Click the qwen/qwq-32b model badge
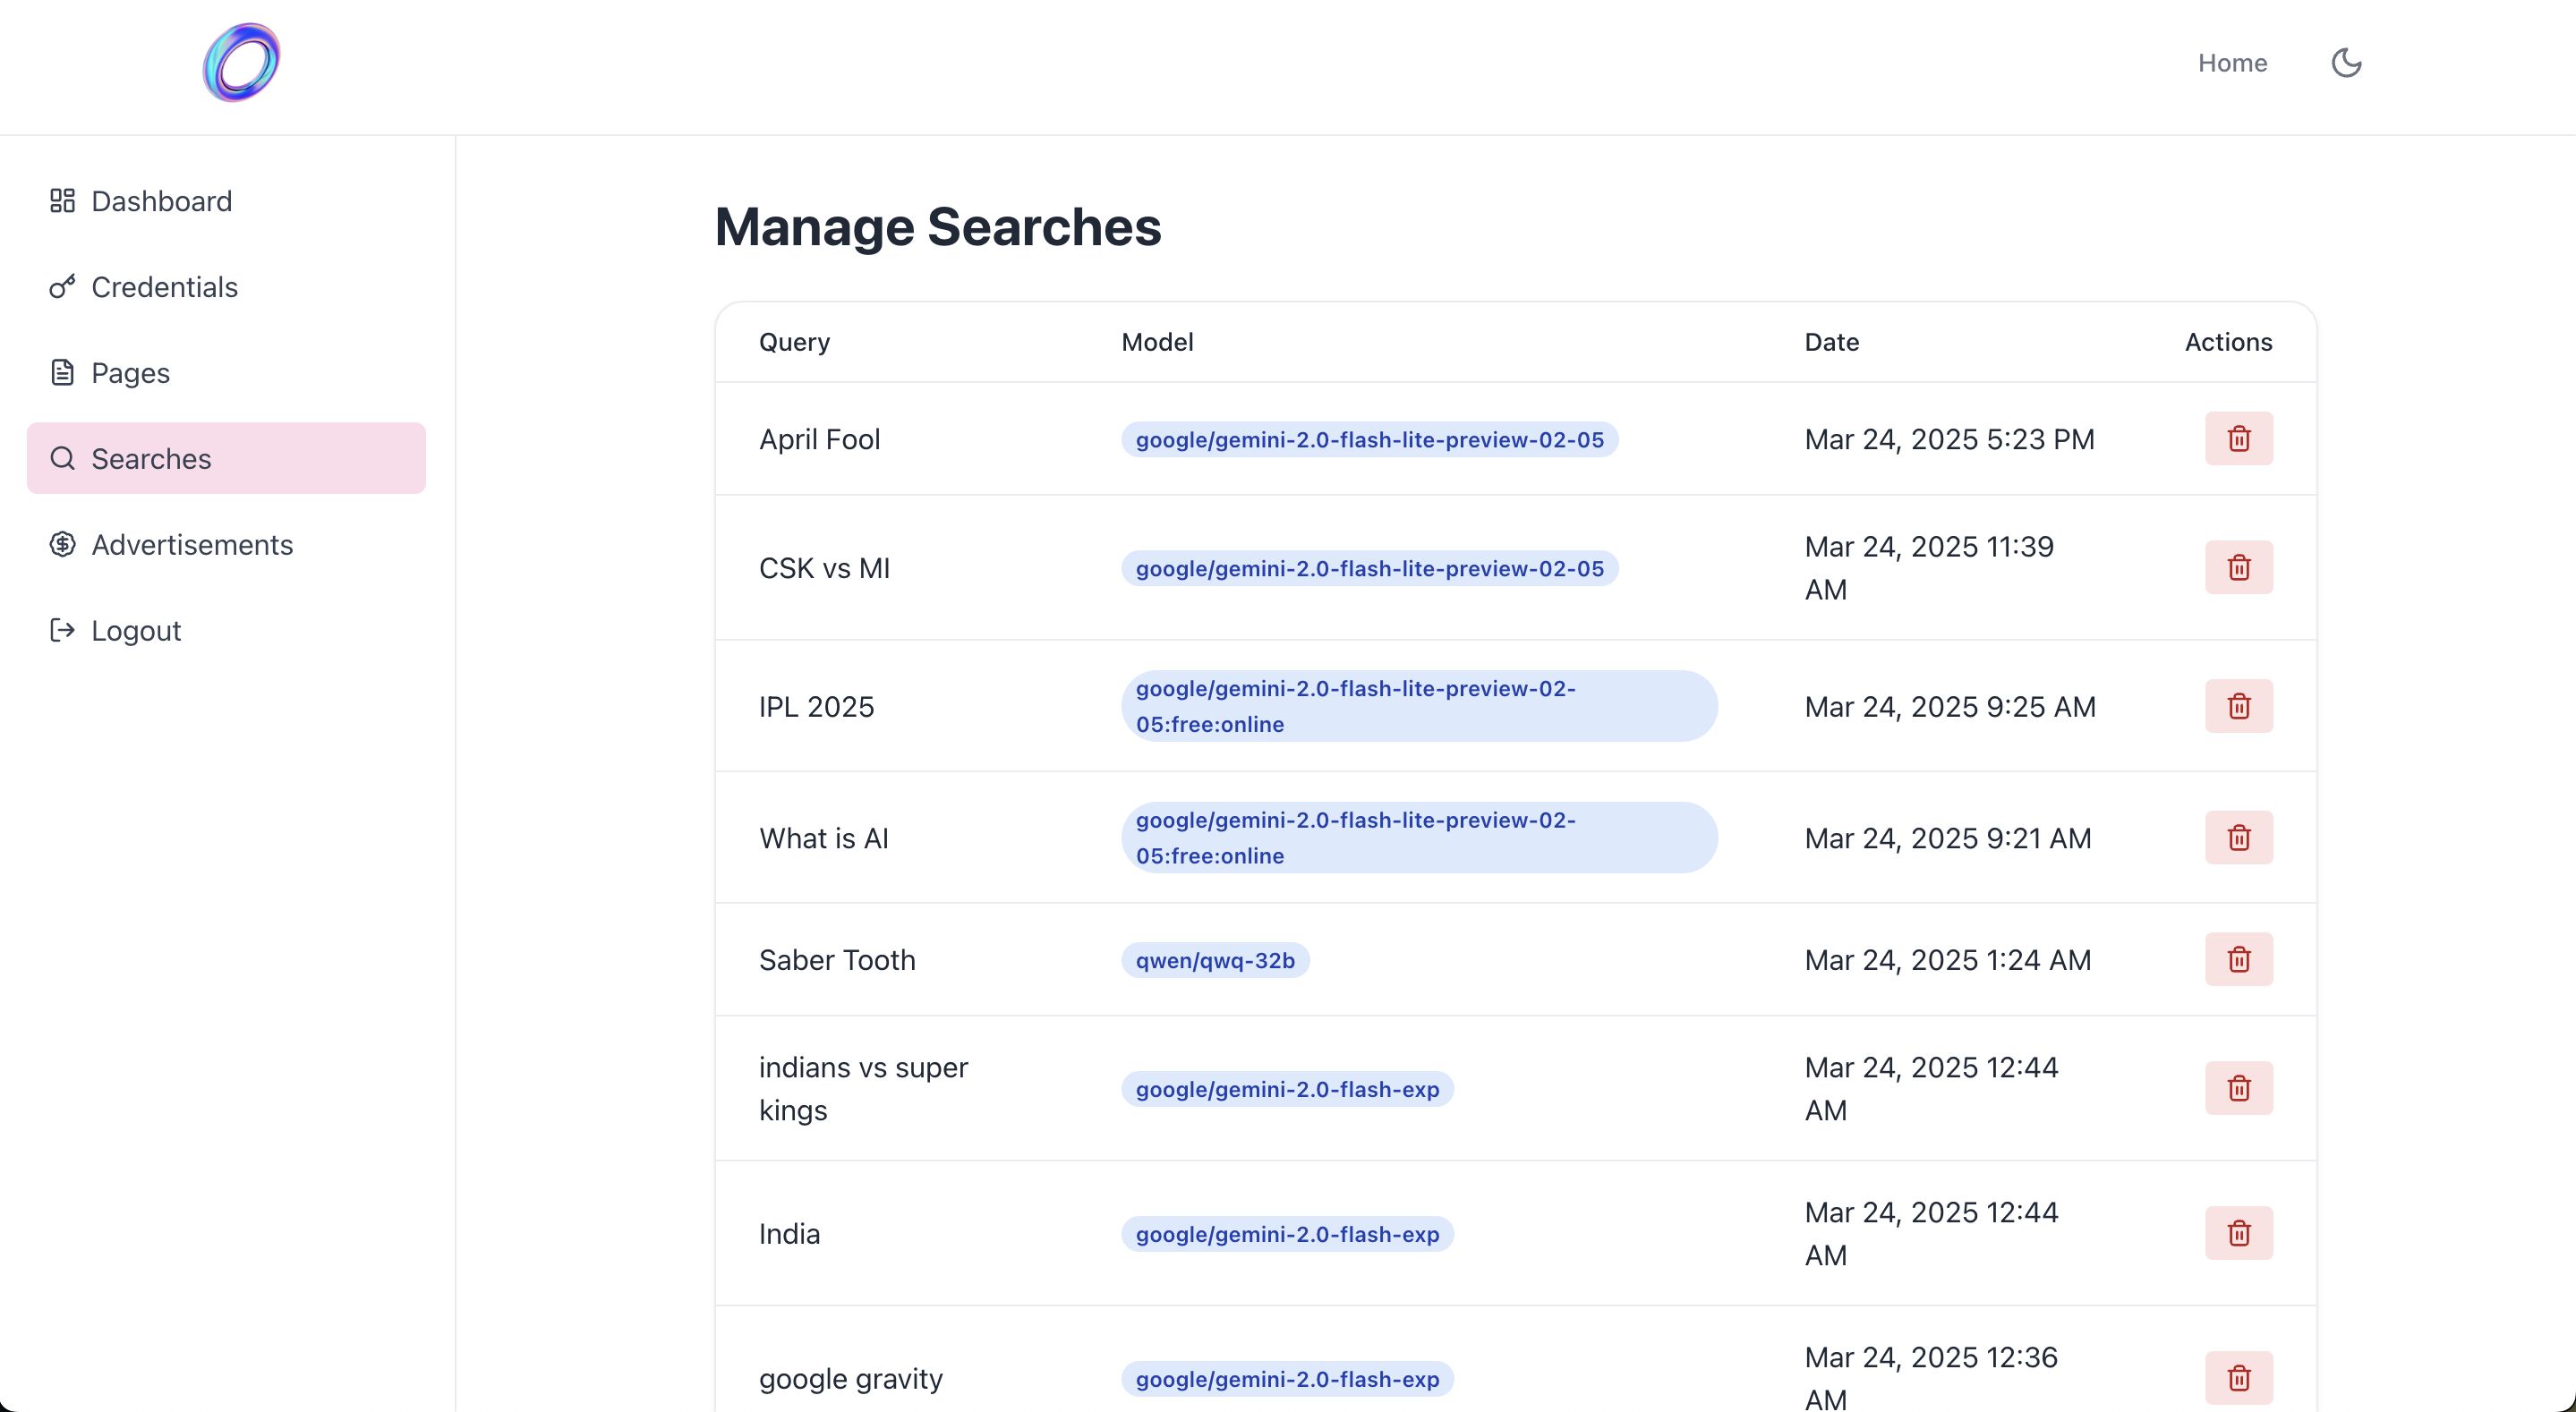The height and width of the screenshot is (1412, 2576). [x=1214, y=960]
